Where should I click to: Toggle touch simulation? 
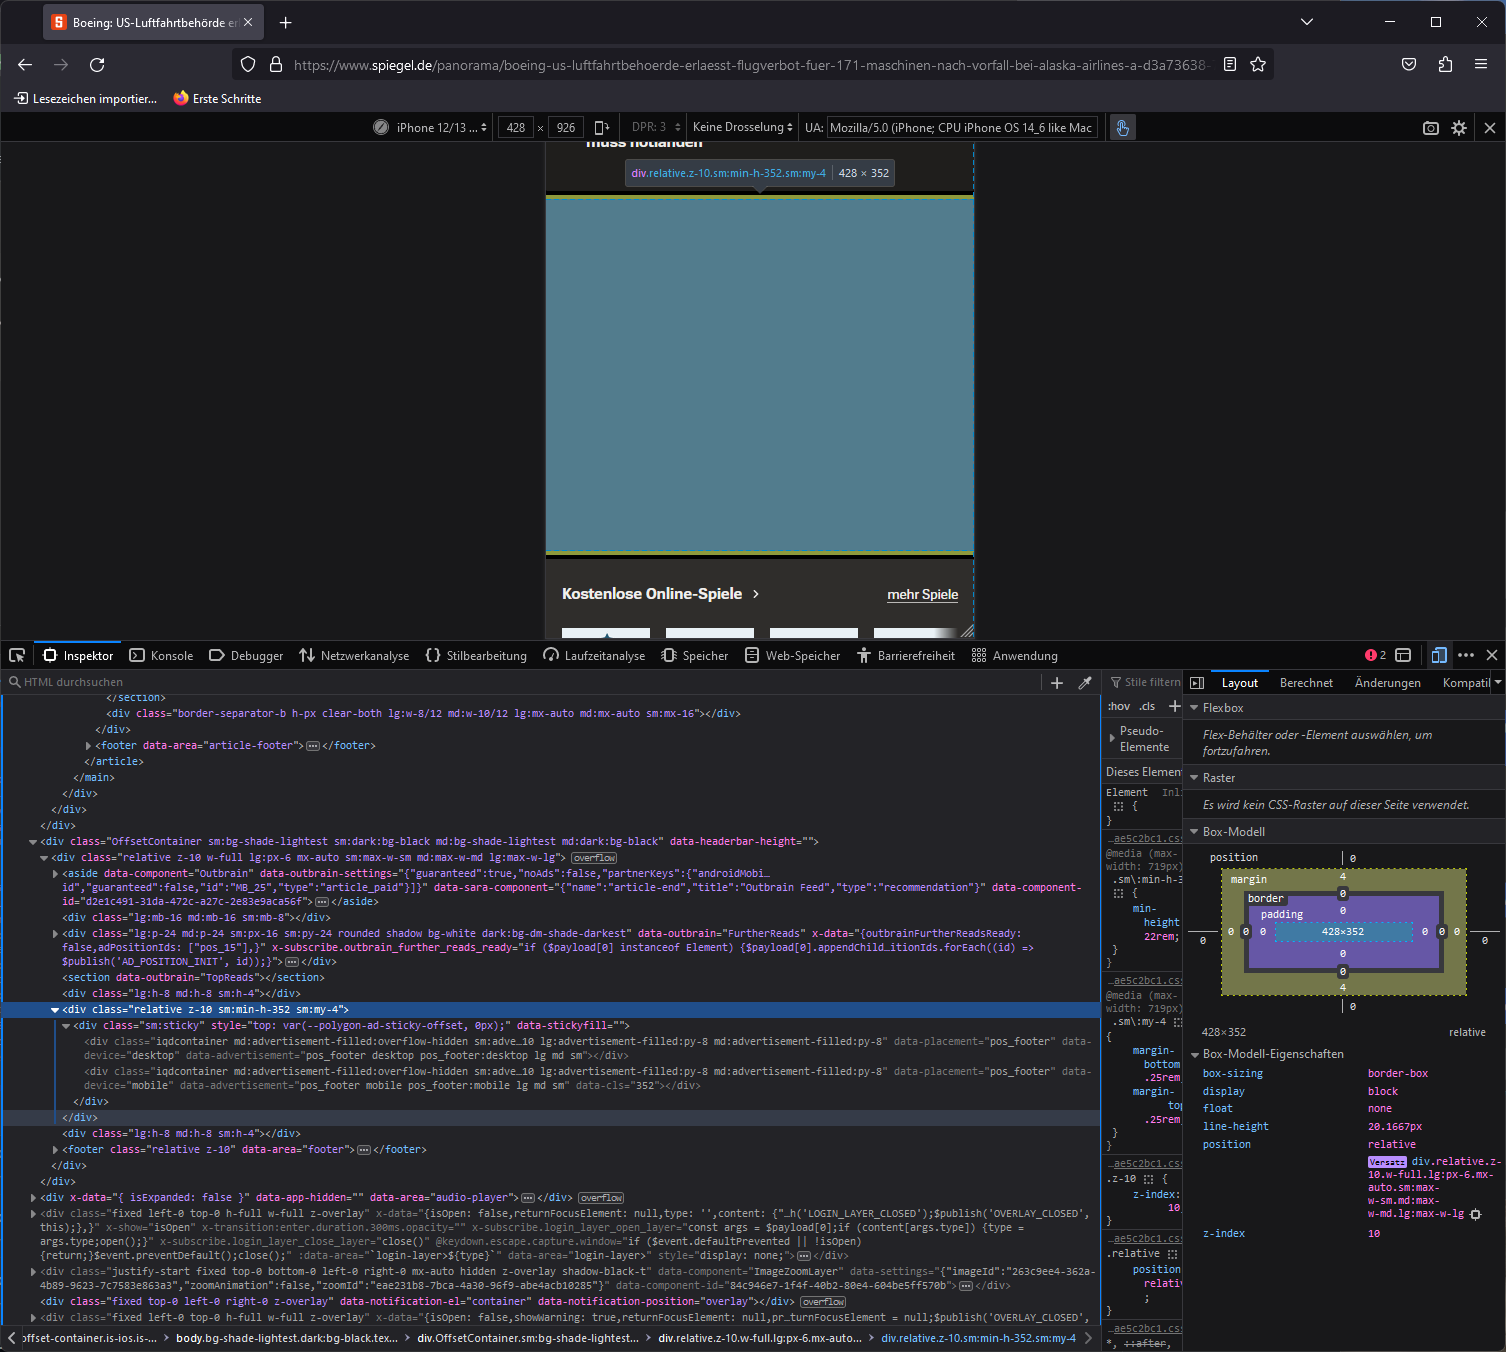click(x=1122, y=128)
